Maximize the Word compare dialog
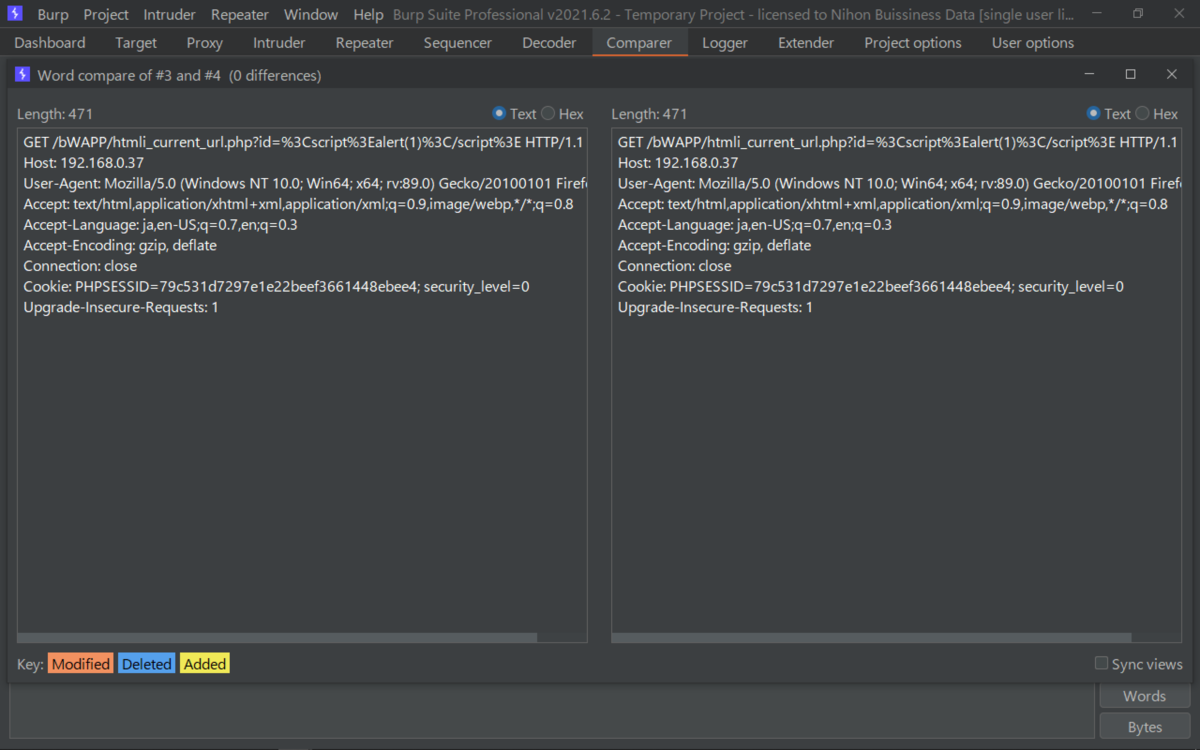Viewport: 1200px width, 750px height. pos(1130,75)
